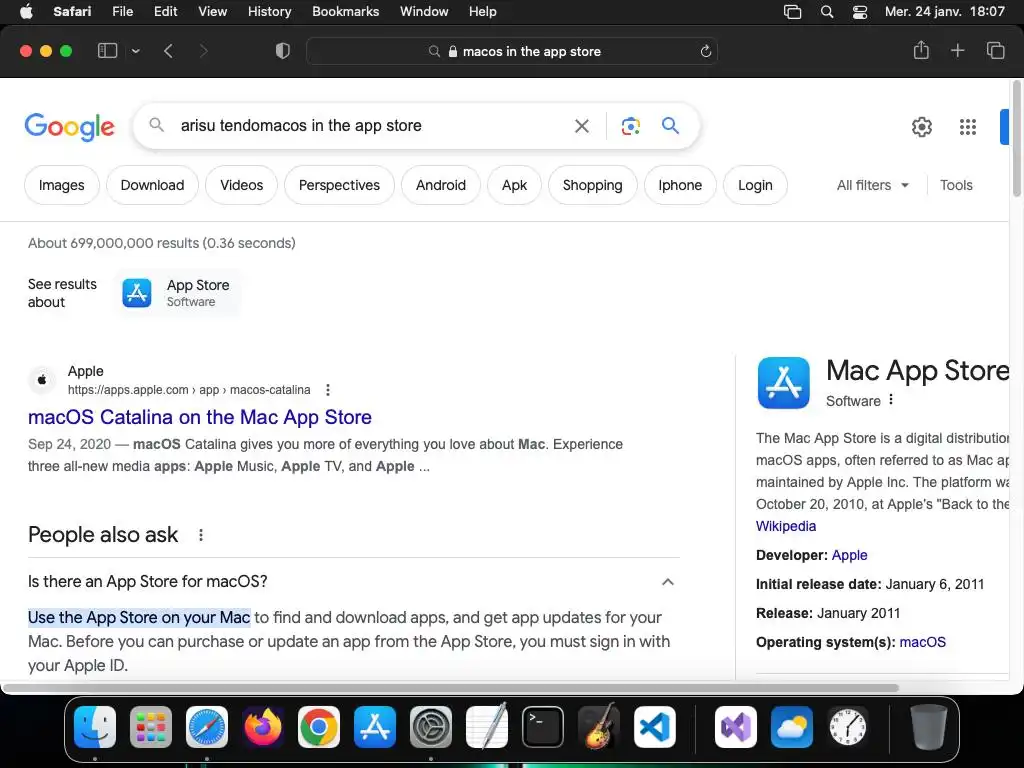Search by image with the camera icon

tap(630, 126)
